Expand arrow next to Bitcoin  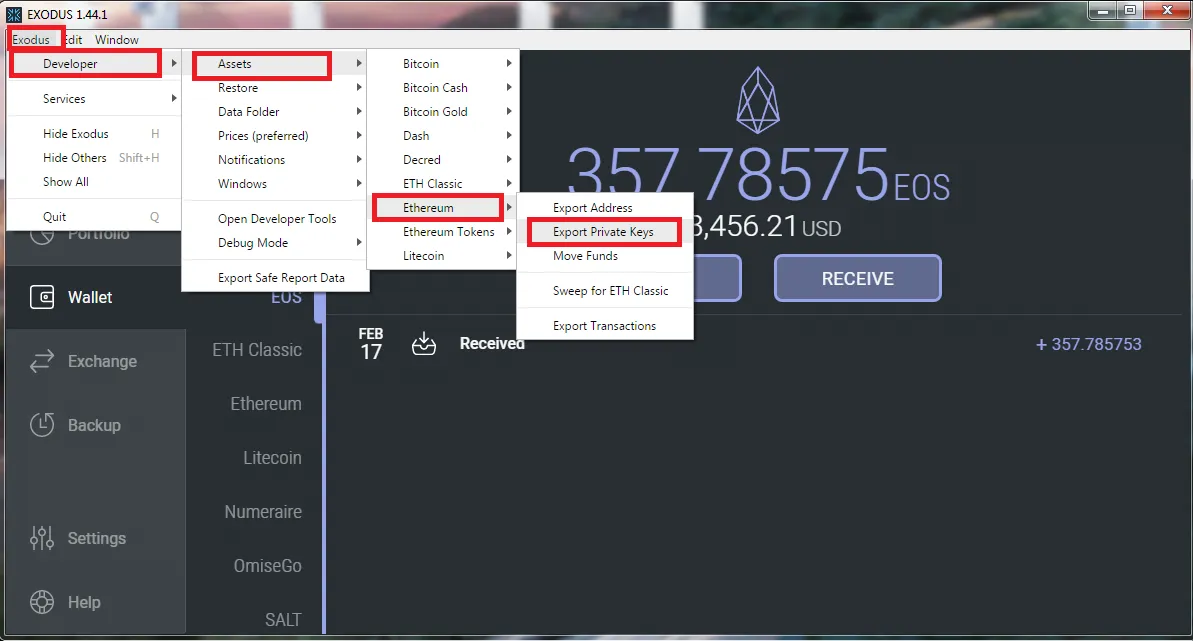click(509, 64)
